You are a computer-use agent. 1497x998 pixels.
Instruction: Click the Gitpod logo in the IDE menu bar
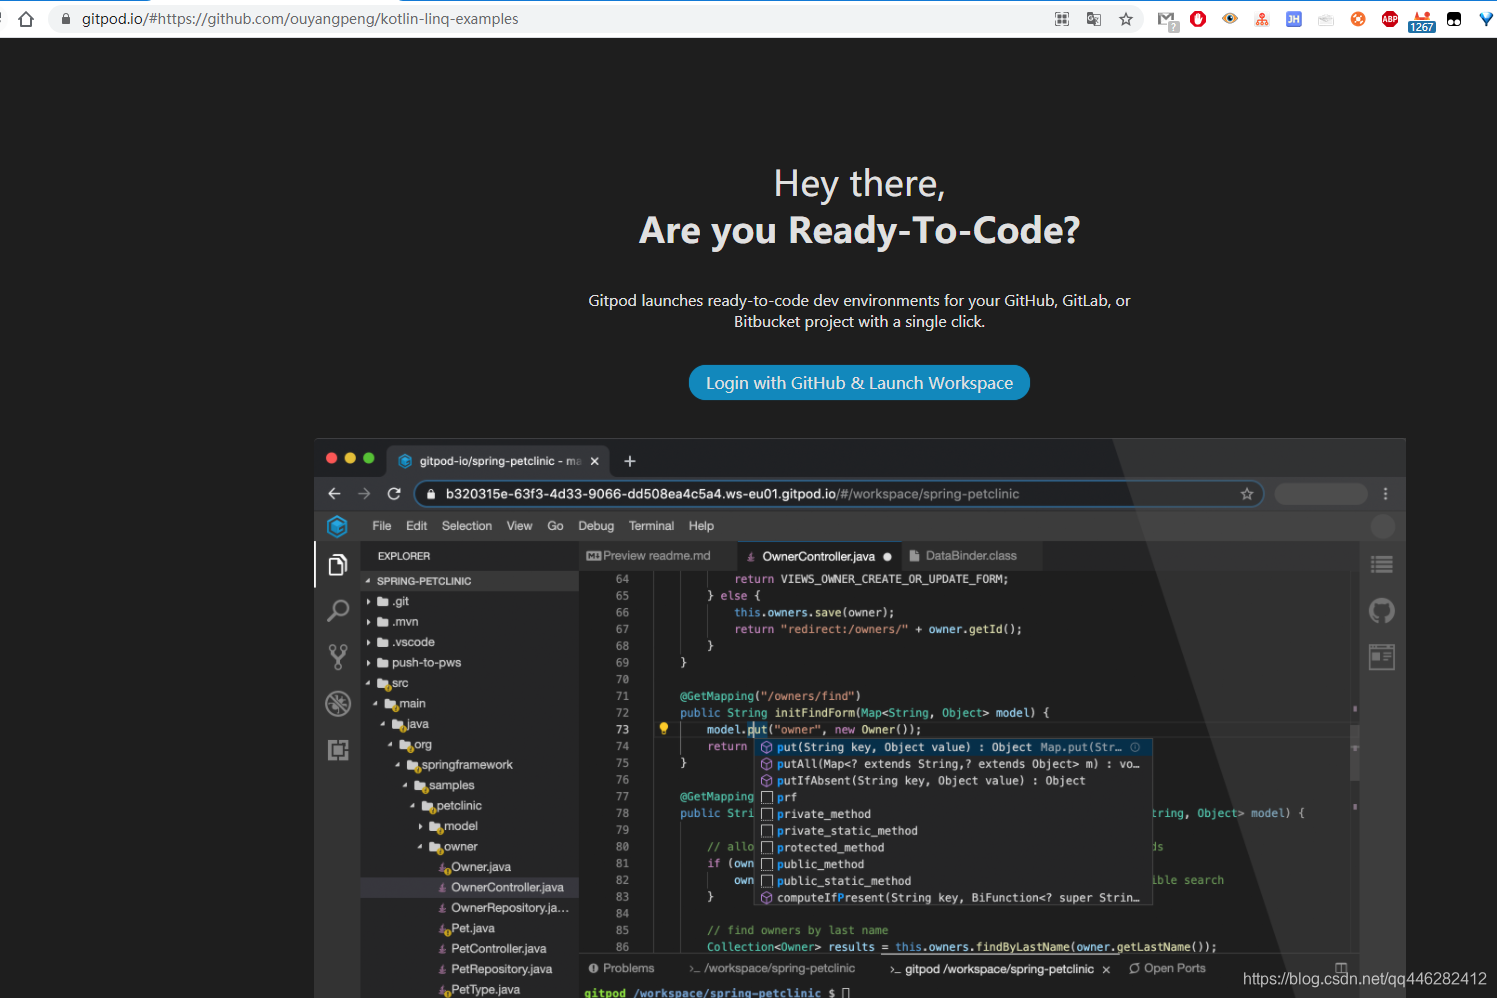337,526
